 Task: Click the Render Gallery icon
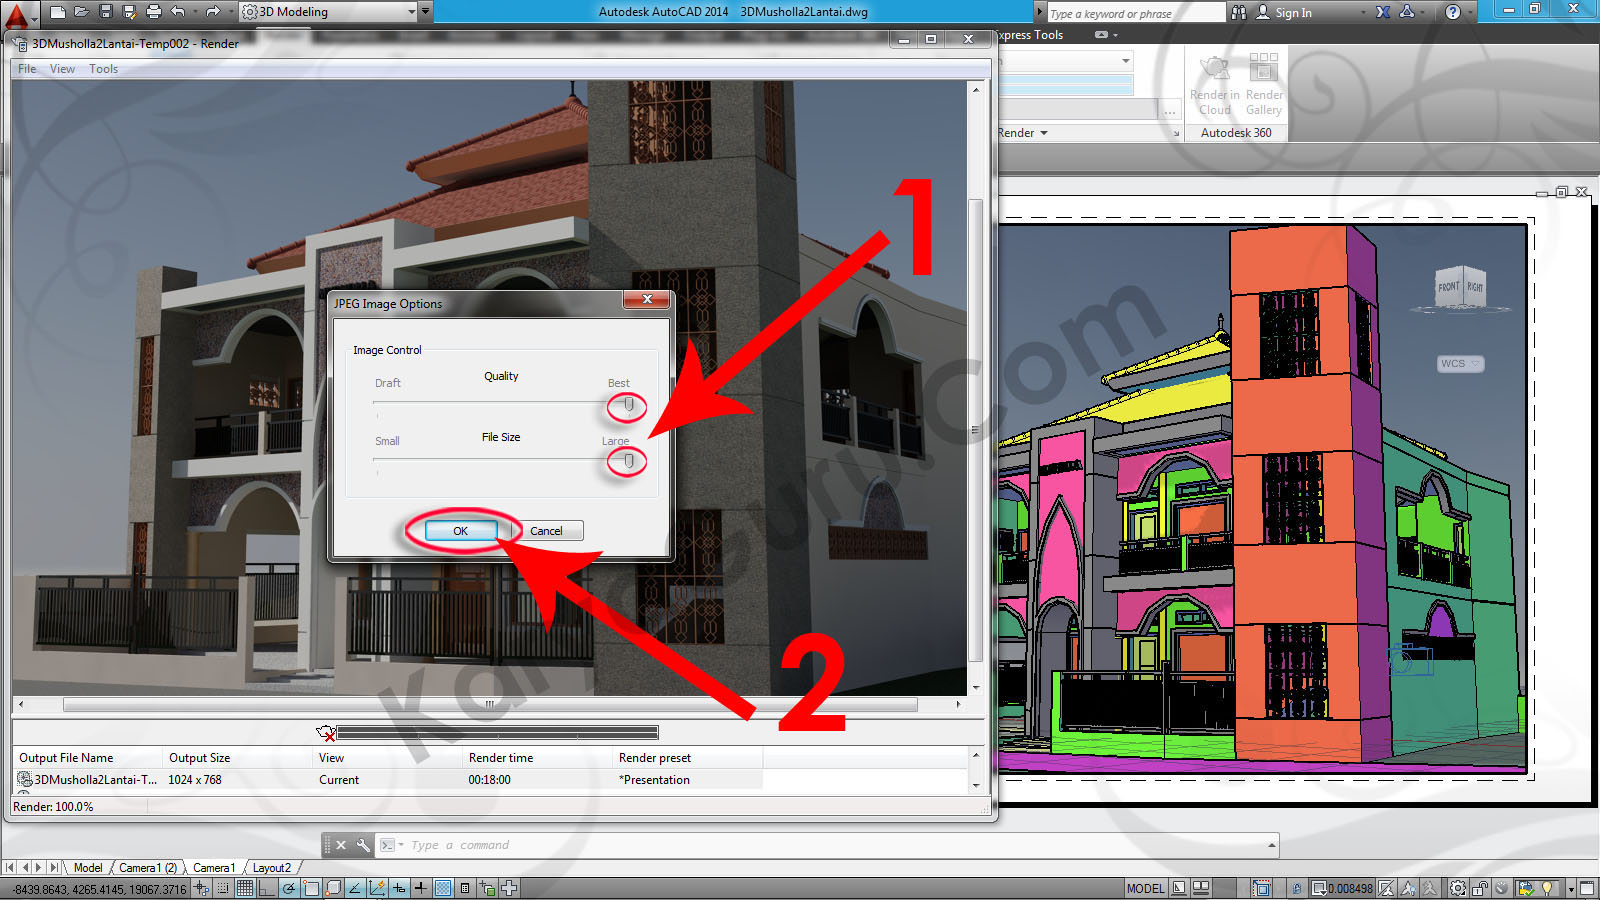click(x=1263, y=84)
